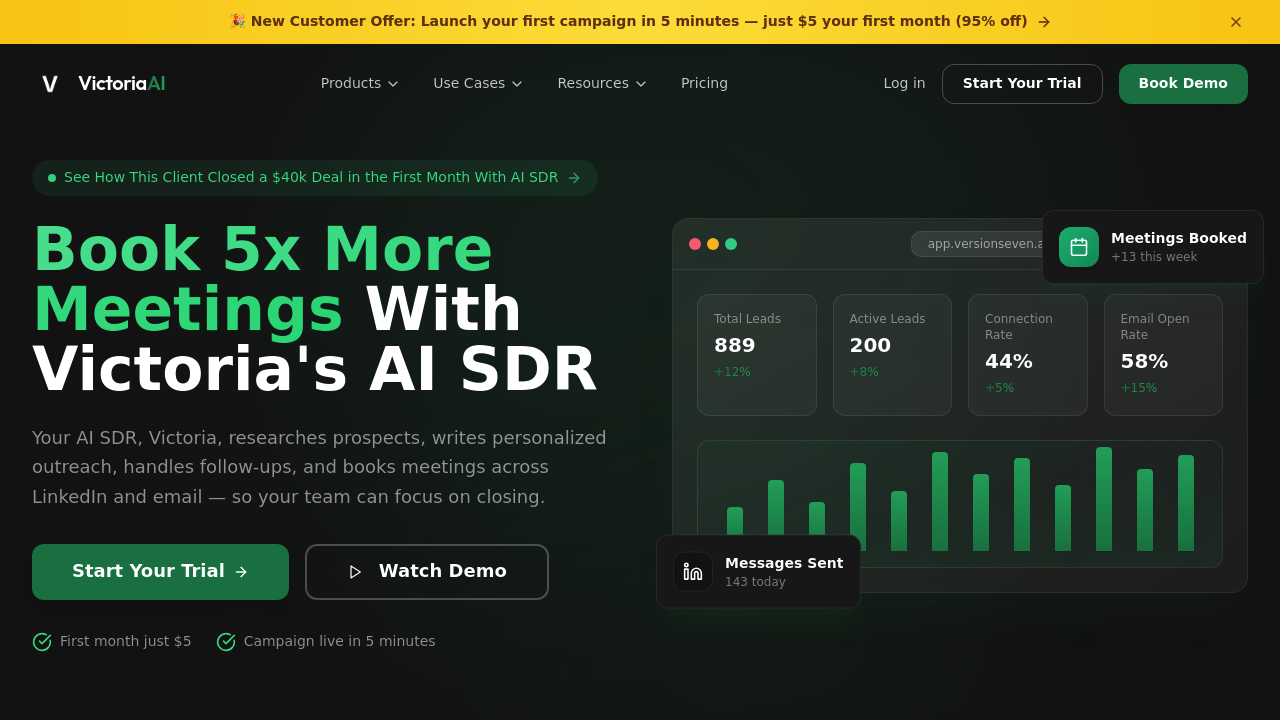The height and width of the screenshot is (720, 1280).
Task: Dismiss the promo banner with the X icon
Action: [x=1235, y=22]
